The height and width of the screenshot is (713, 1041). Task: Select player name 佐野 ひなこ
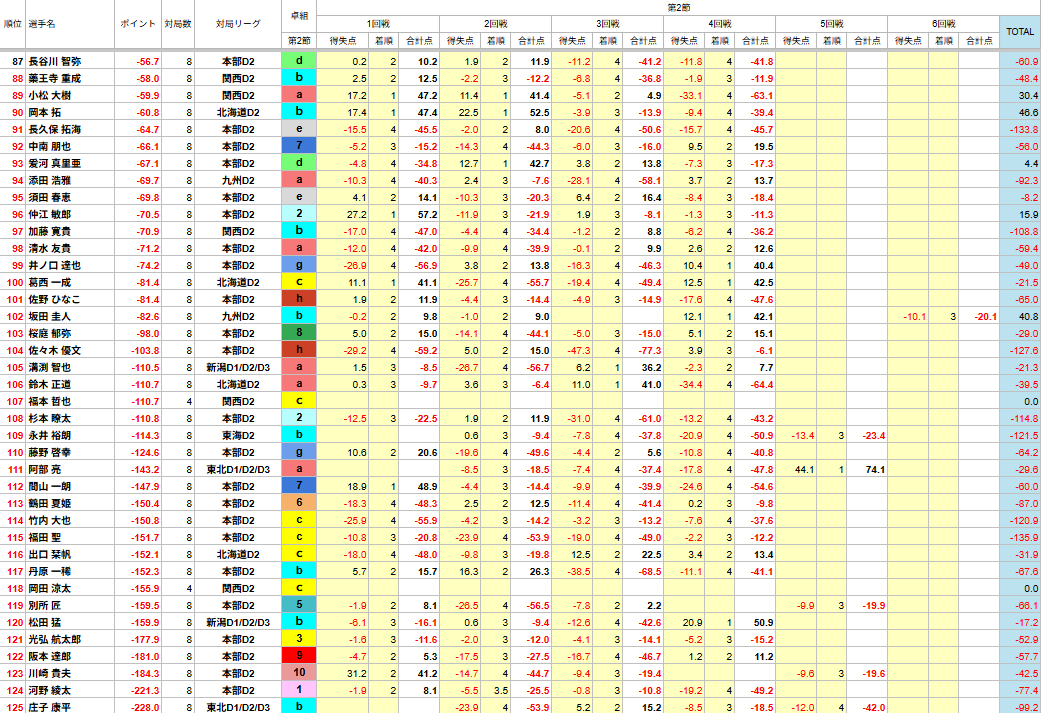click(x=54, y=299)
